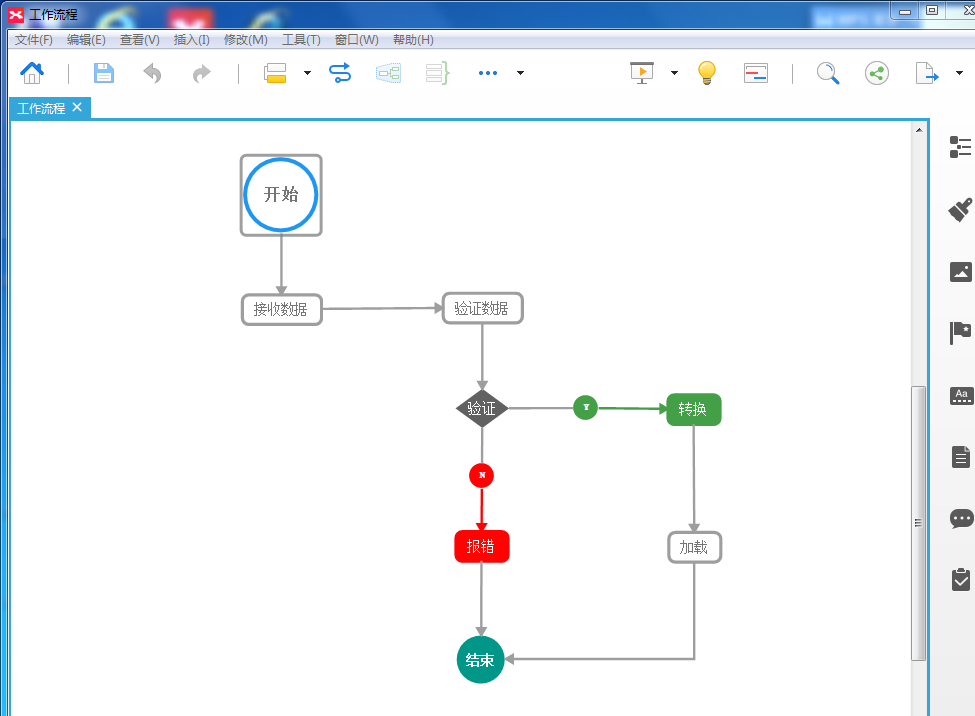Select the red 报错 node
Image resolution: width=975 pixels, height=716 pixels.
(x=482, y=547)
